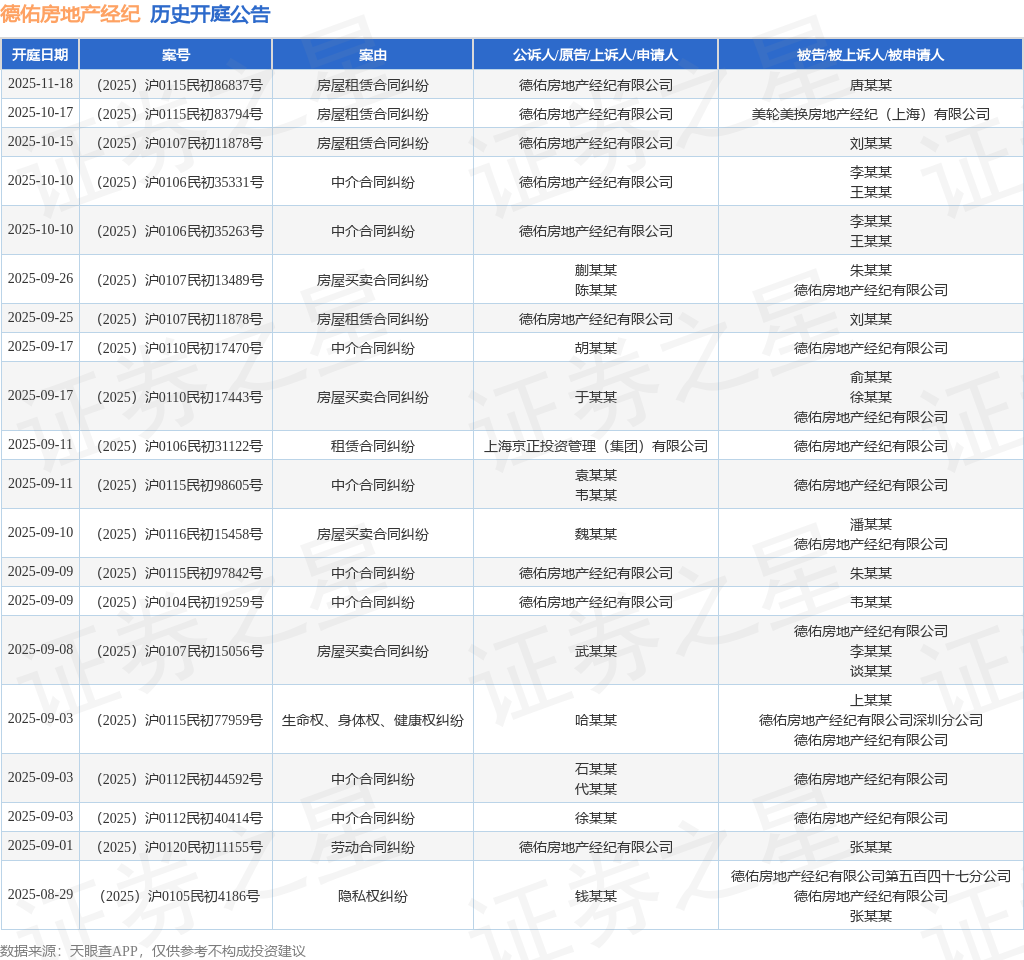Click defendant 俞某某
This screenshot has height=960, width=1024.
click(871, 377)
